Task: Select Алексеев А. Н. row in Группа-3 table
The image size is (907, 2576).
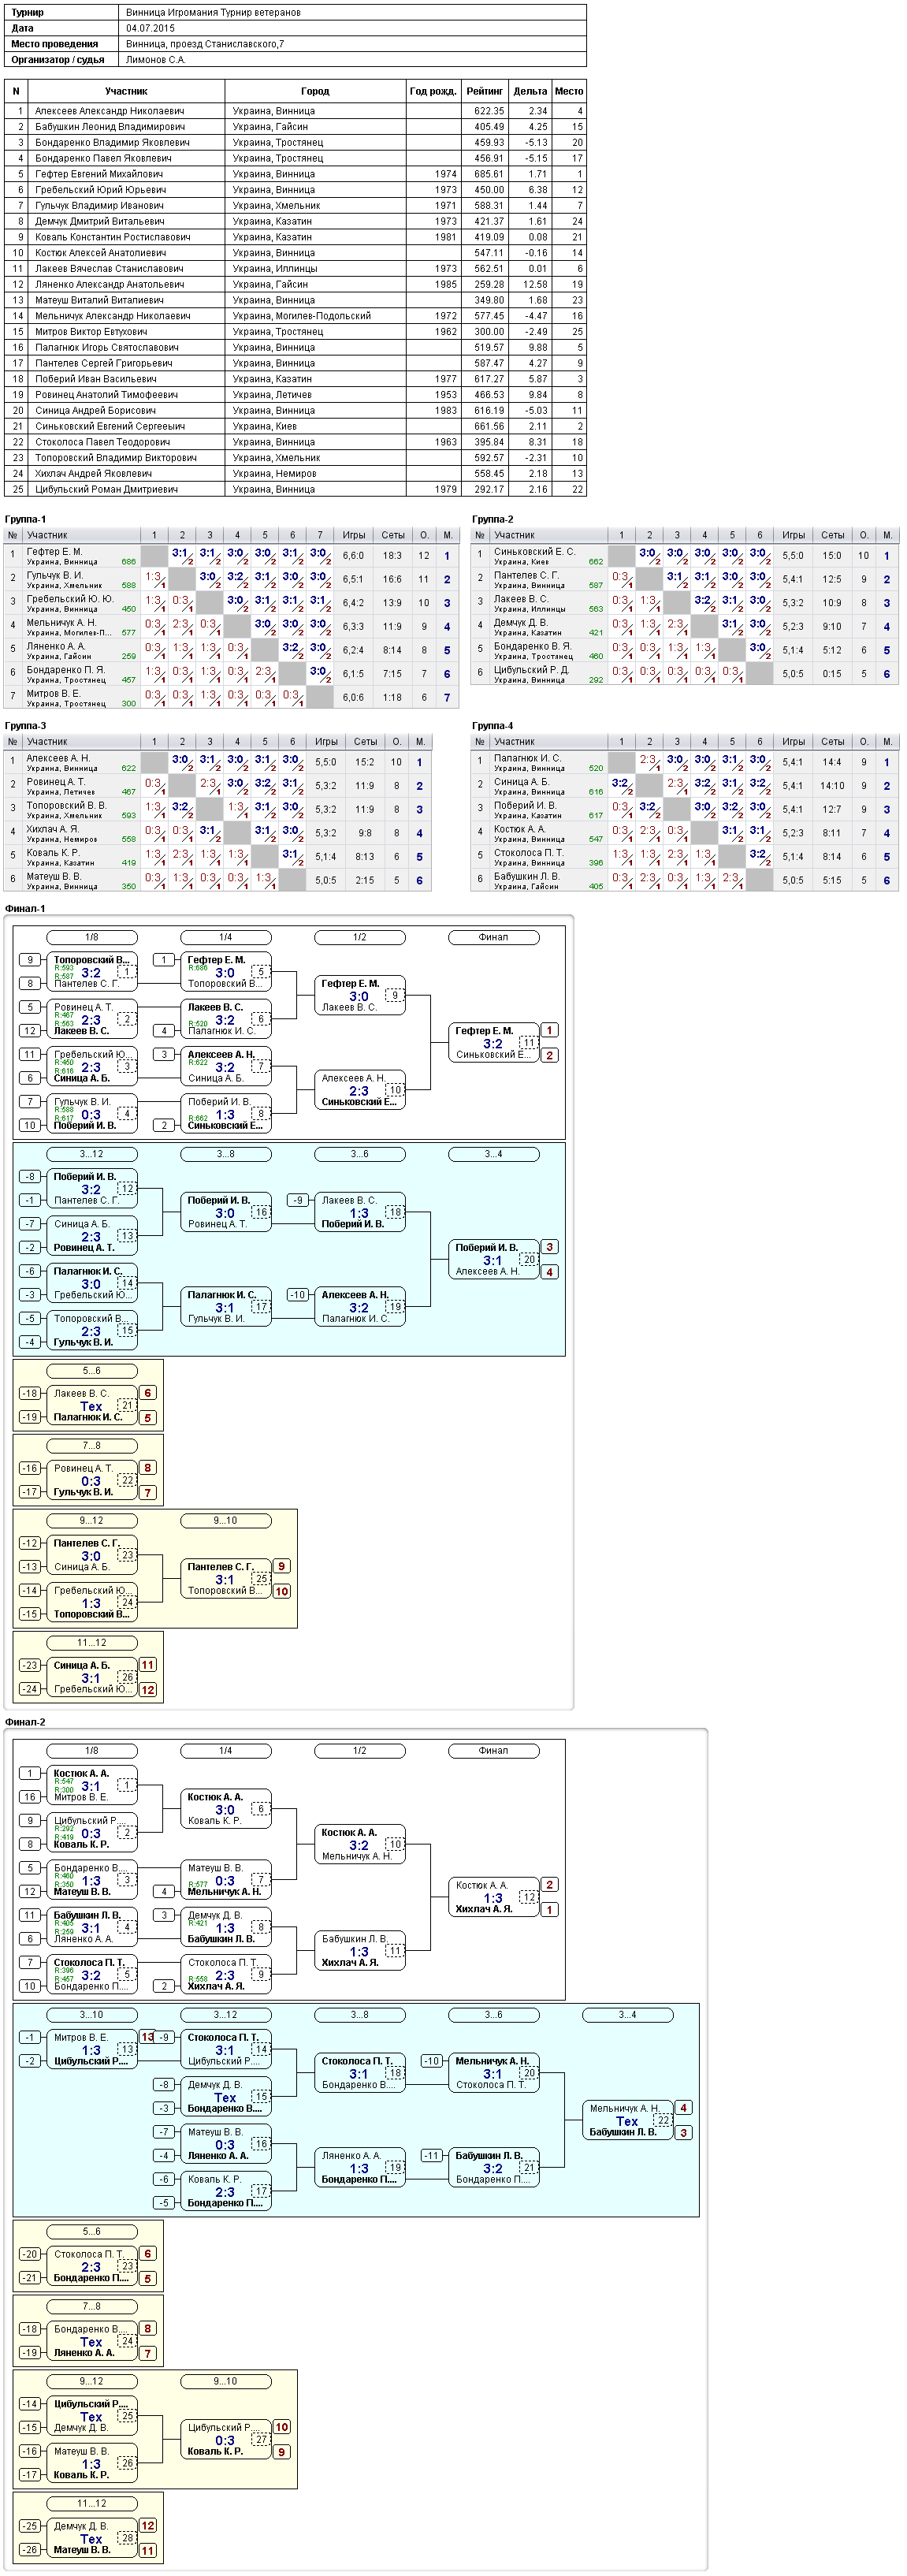Action: [x=217, y=762]
